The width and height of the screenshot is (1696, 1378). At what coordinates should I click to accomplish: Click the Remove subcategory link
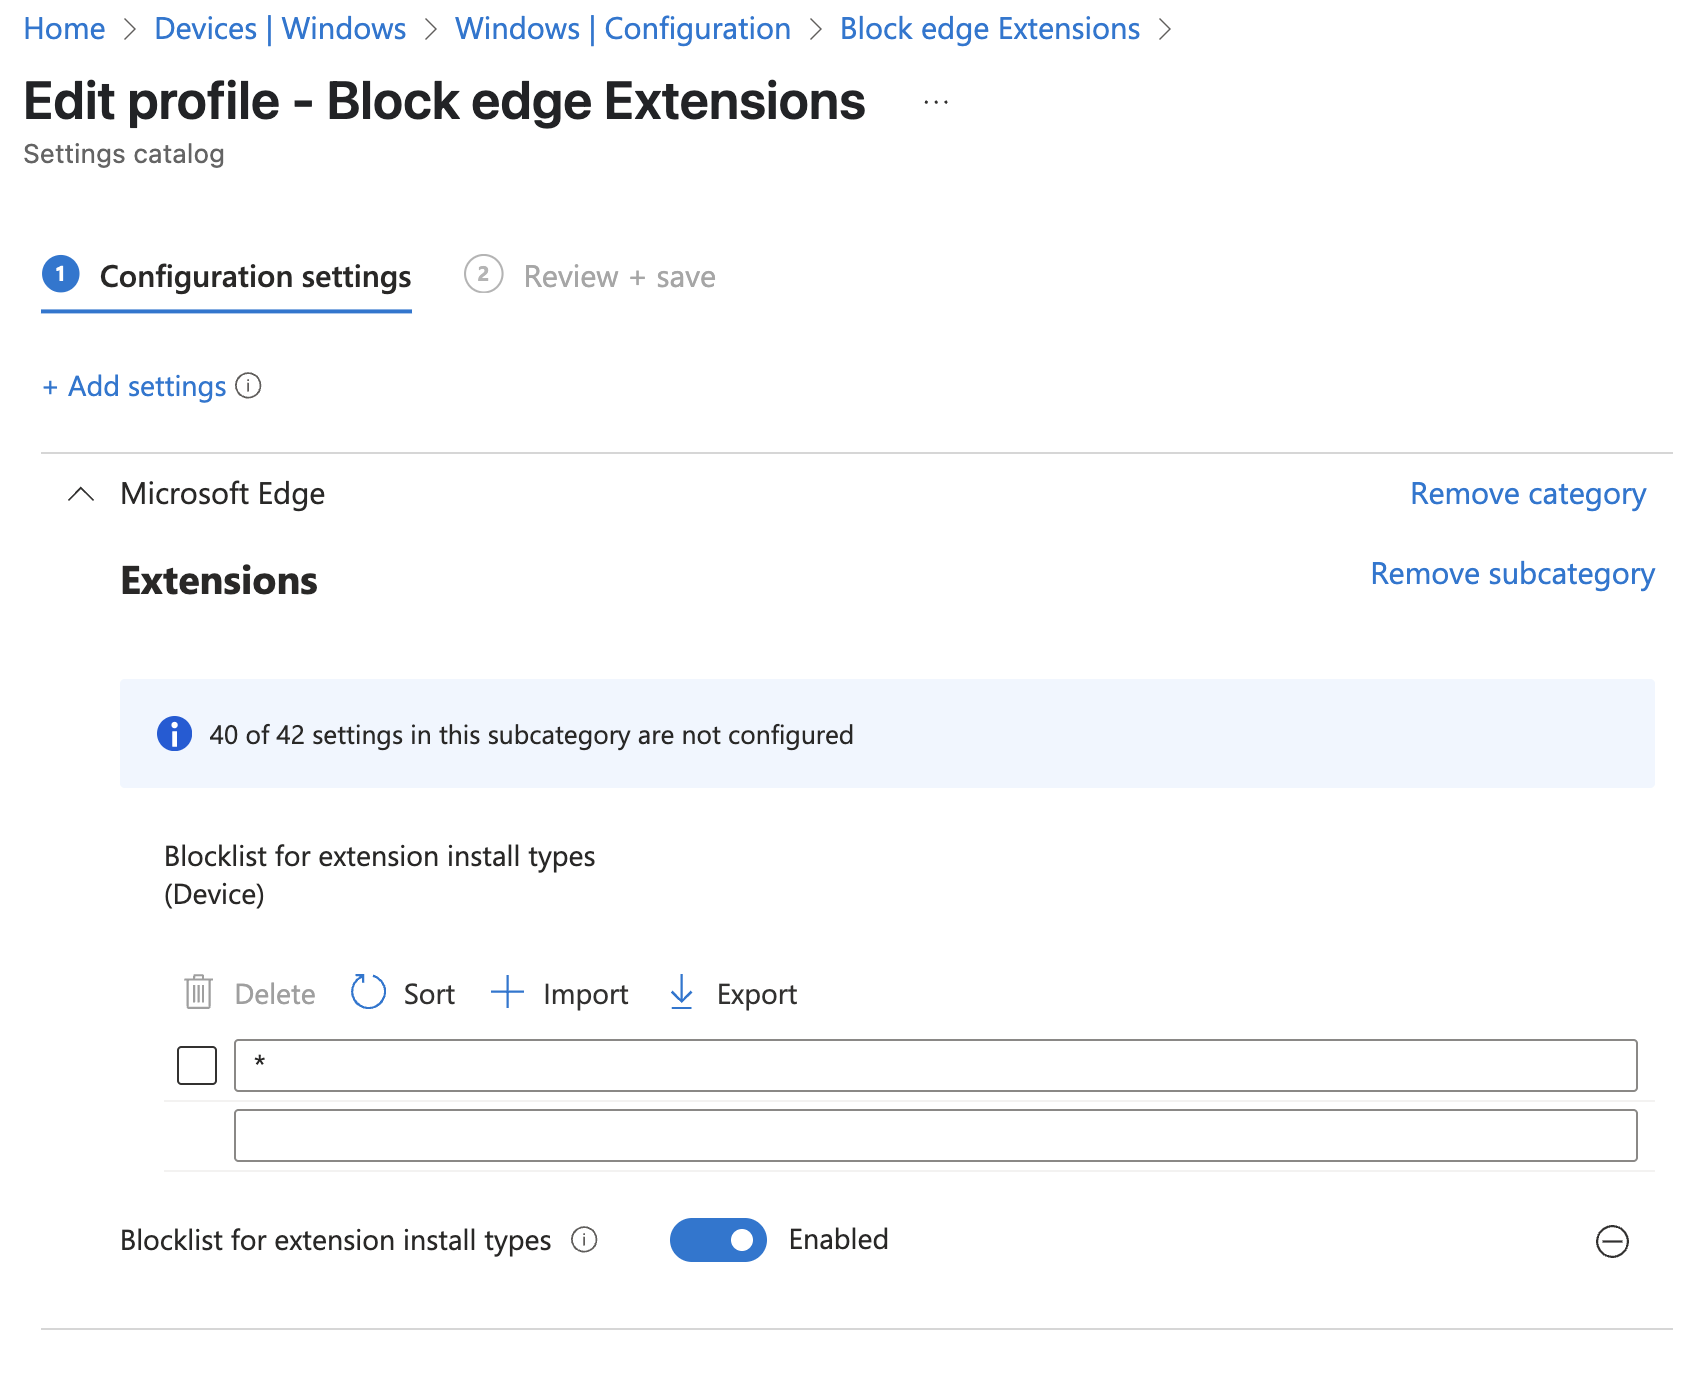point(1512,574)
